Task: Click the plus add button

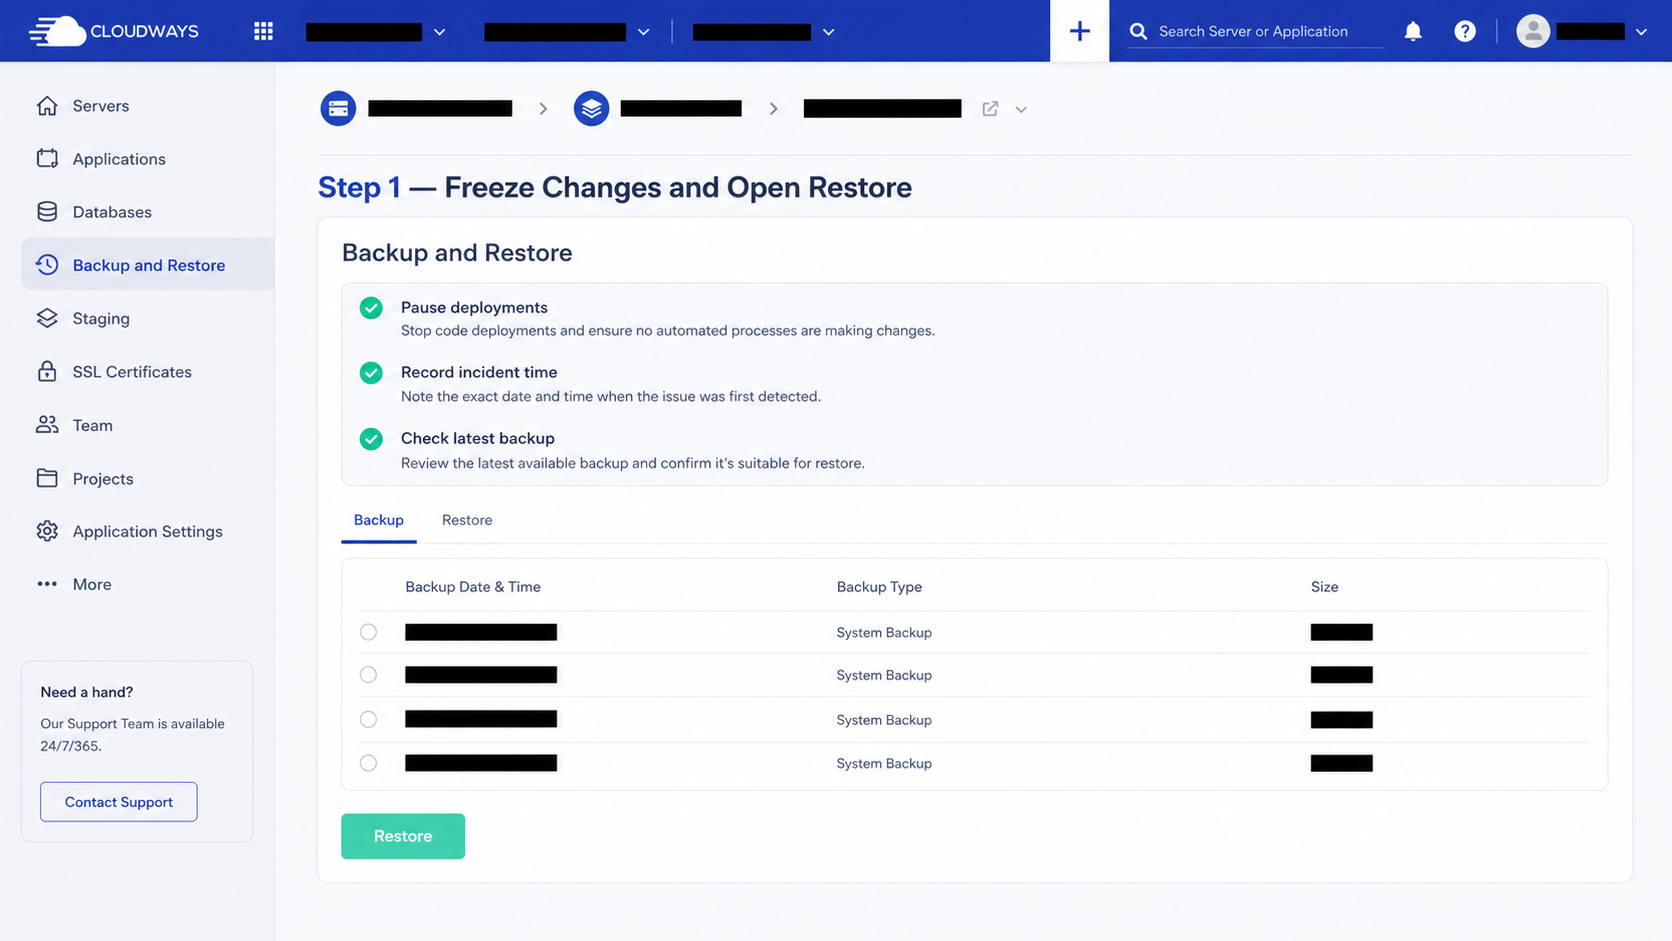Action: pyautogui.click(x=1079, y=31)
